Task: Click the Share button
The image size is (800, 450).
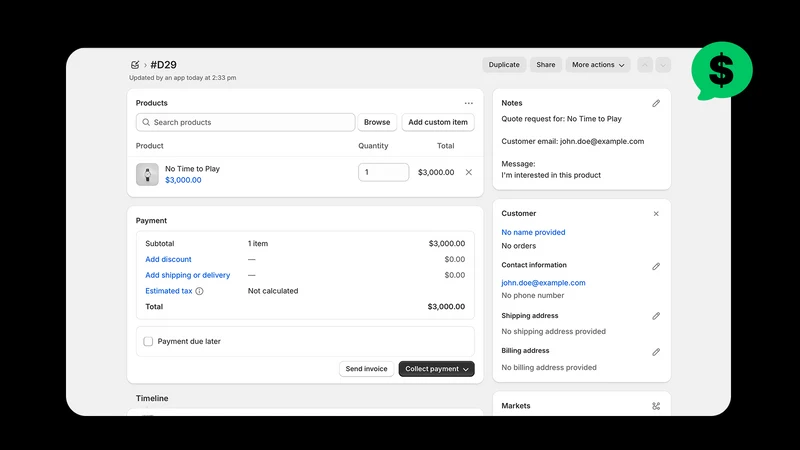Action: click(545, 65)
